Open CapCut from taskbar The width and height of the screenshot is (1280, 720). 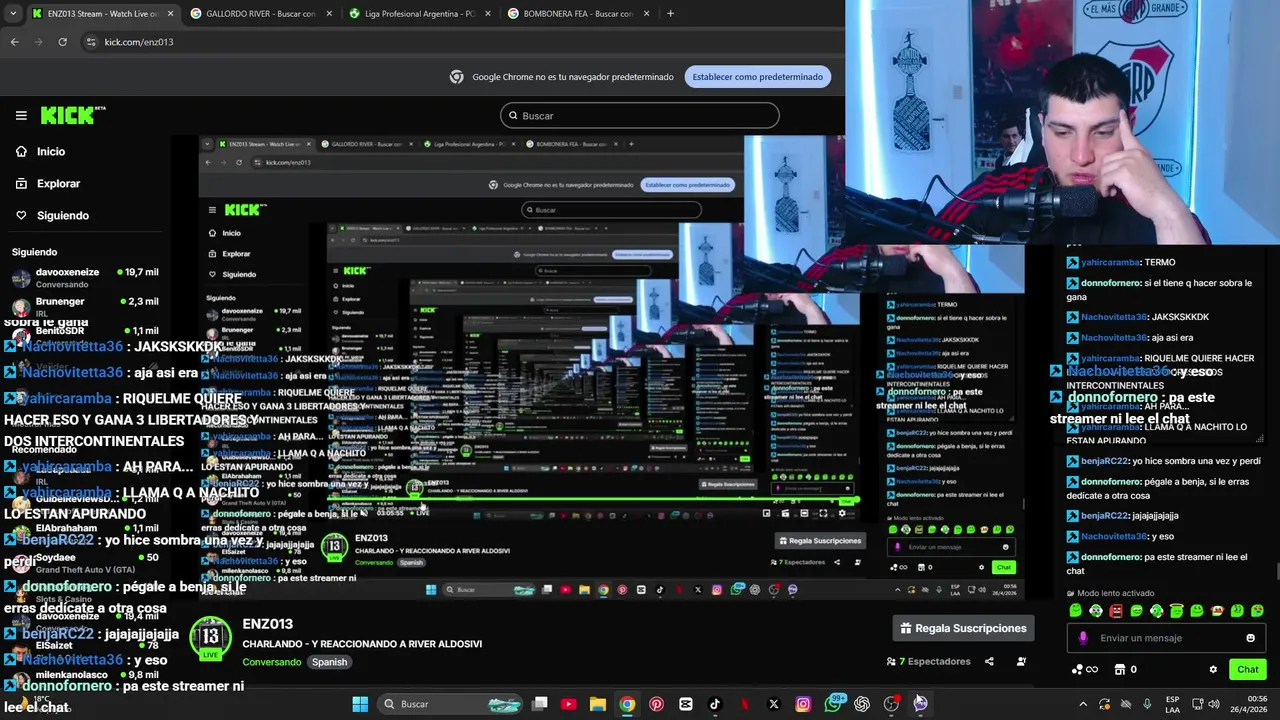(685, 704)
